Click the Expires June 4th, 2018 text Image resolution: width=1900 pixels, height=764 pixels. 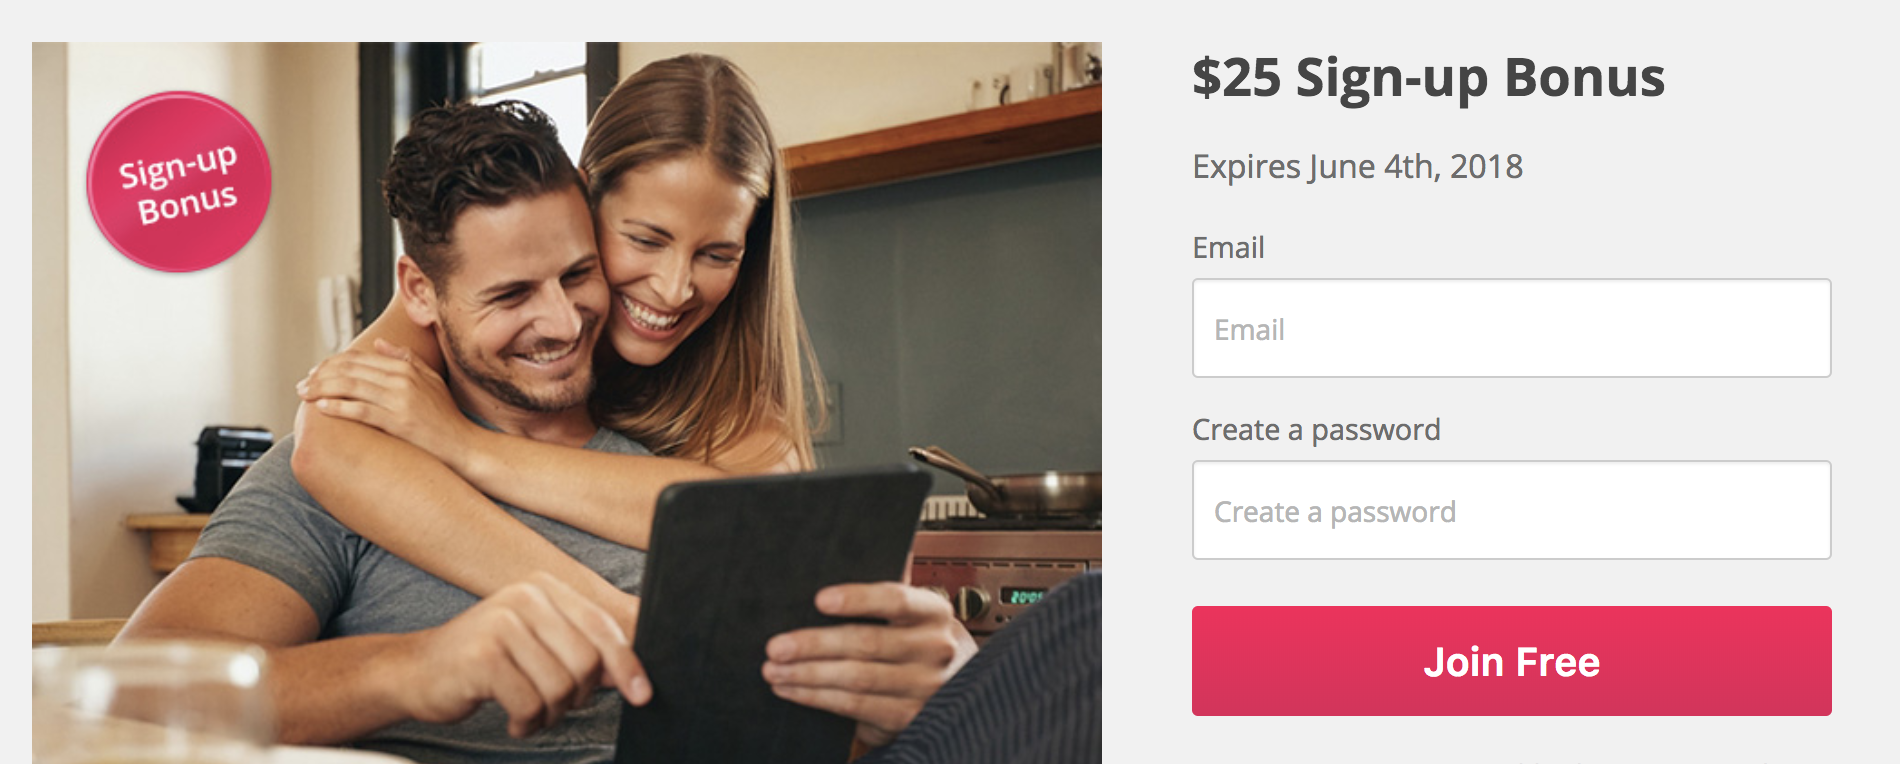point(1357,166)
